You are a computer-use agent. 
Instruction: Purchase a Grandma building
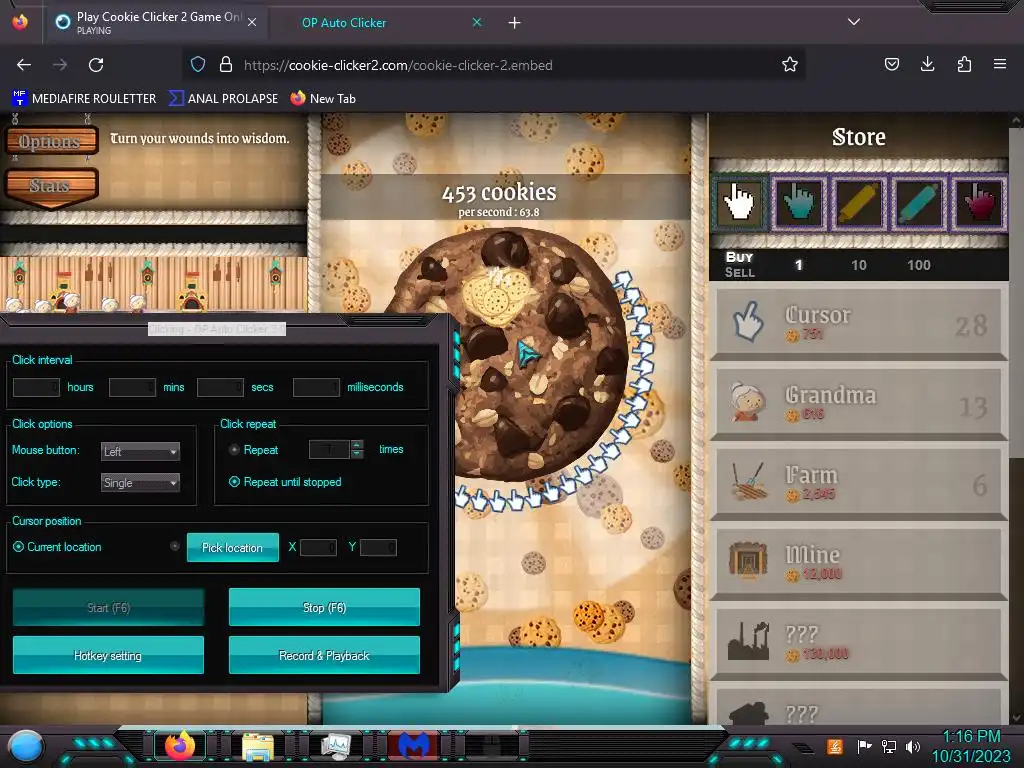pos(859,404)
